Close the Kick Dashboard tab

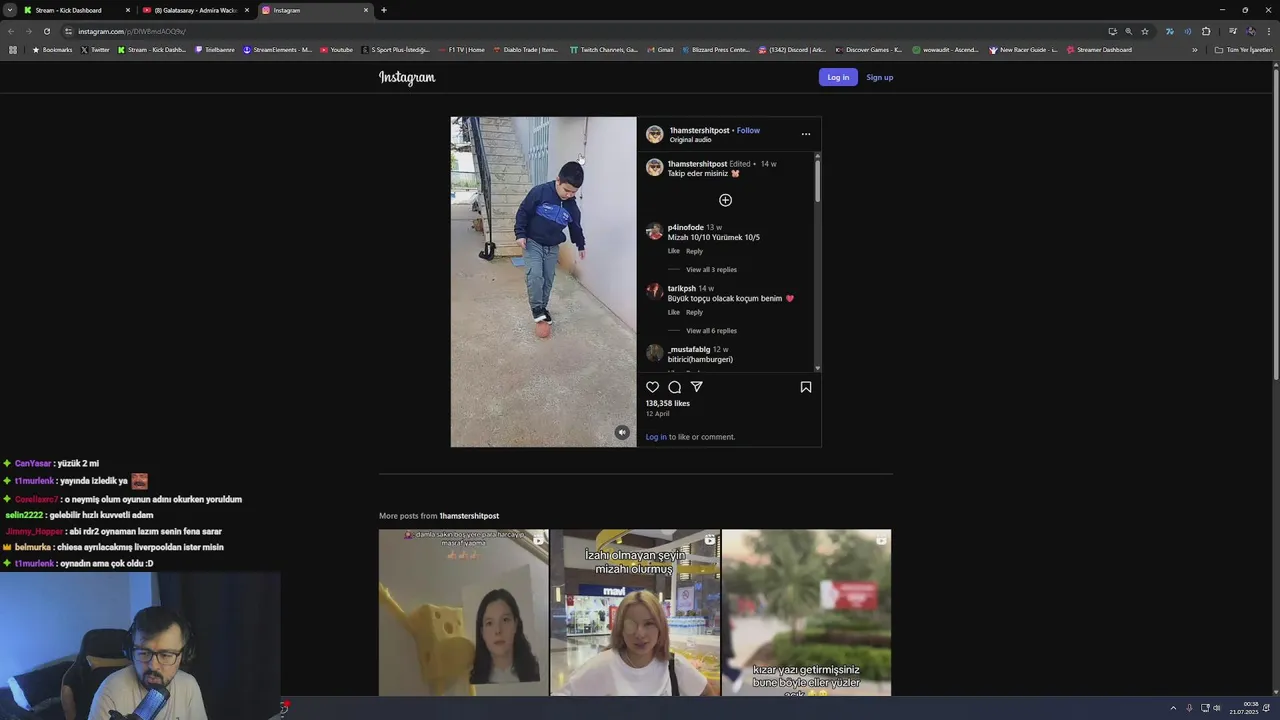point(128,10)
